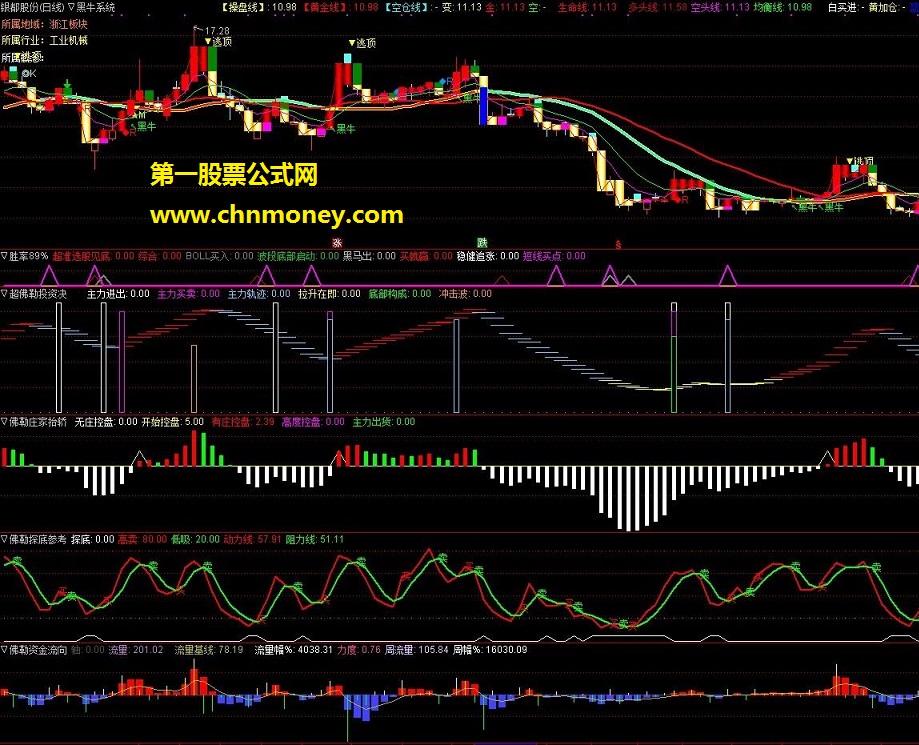Image resolution: width=919 pixels, height=745 pixels.
Task: Click the 多头线 11.58 value
Action: coord(658,8)
